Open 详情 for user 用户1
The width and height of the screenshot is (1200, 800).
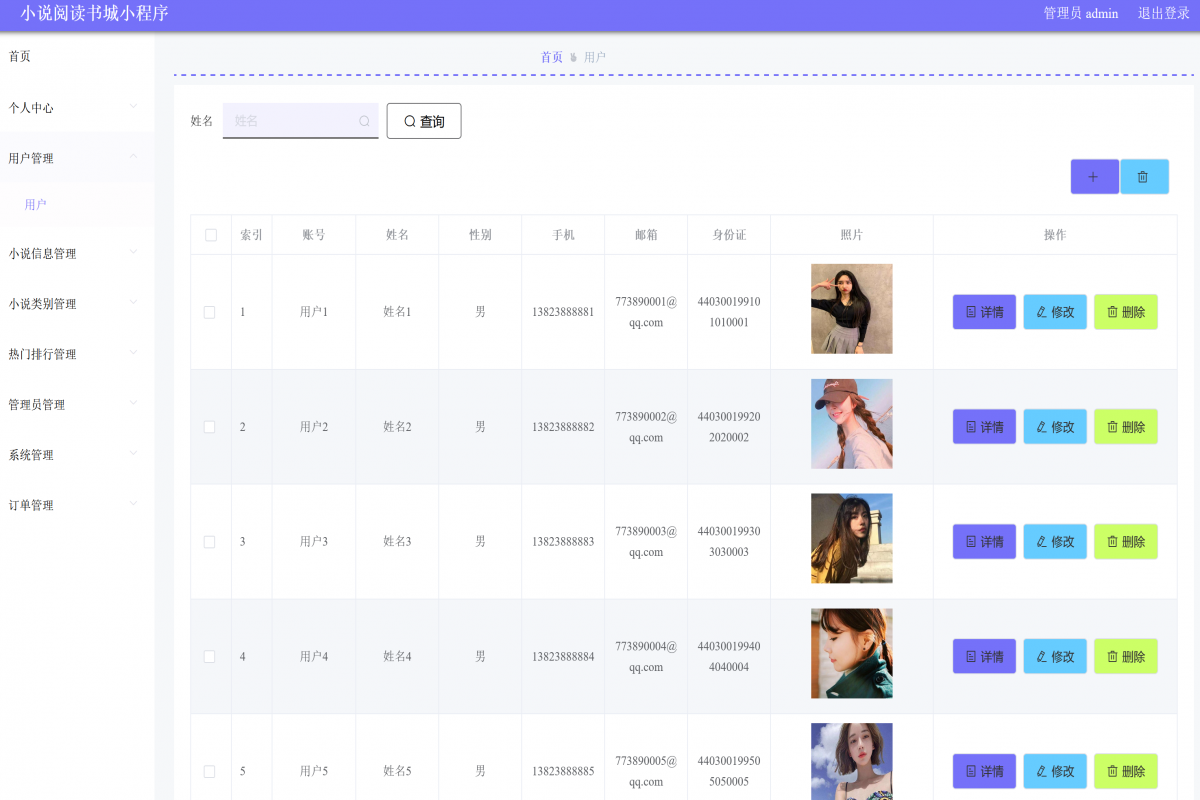click(x=984, y=312)
